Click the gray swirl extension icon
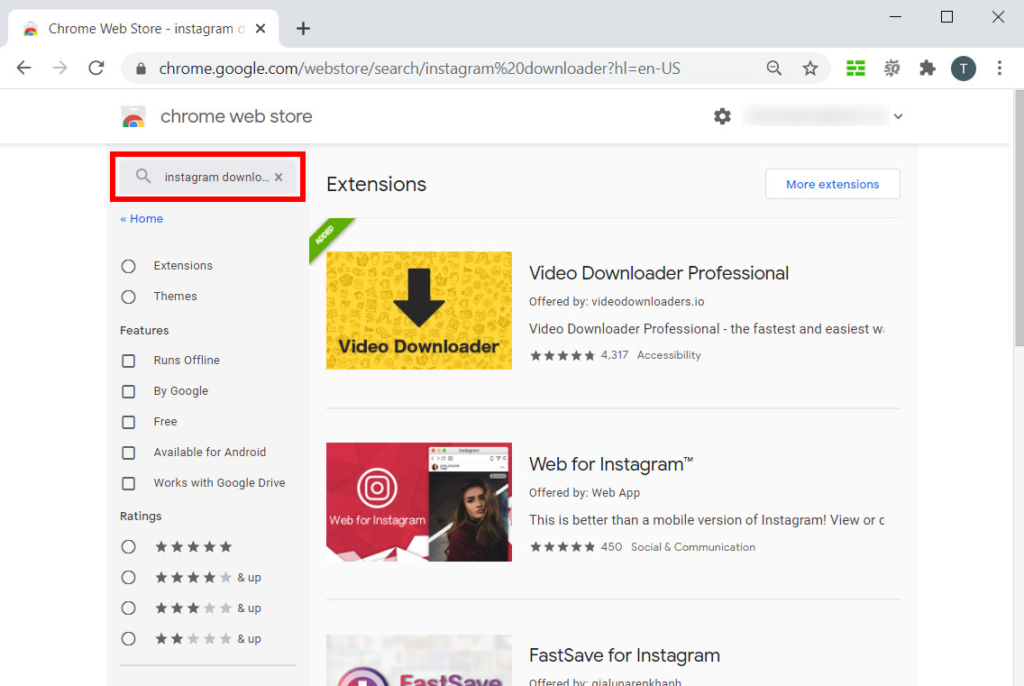1024x686 pixels. [891, 68]
